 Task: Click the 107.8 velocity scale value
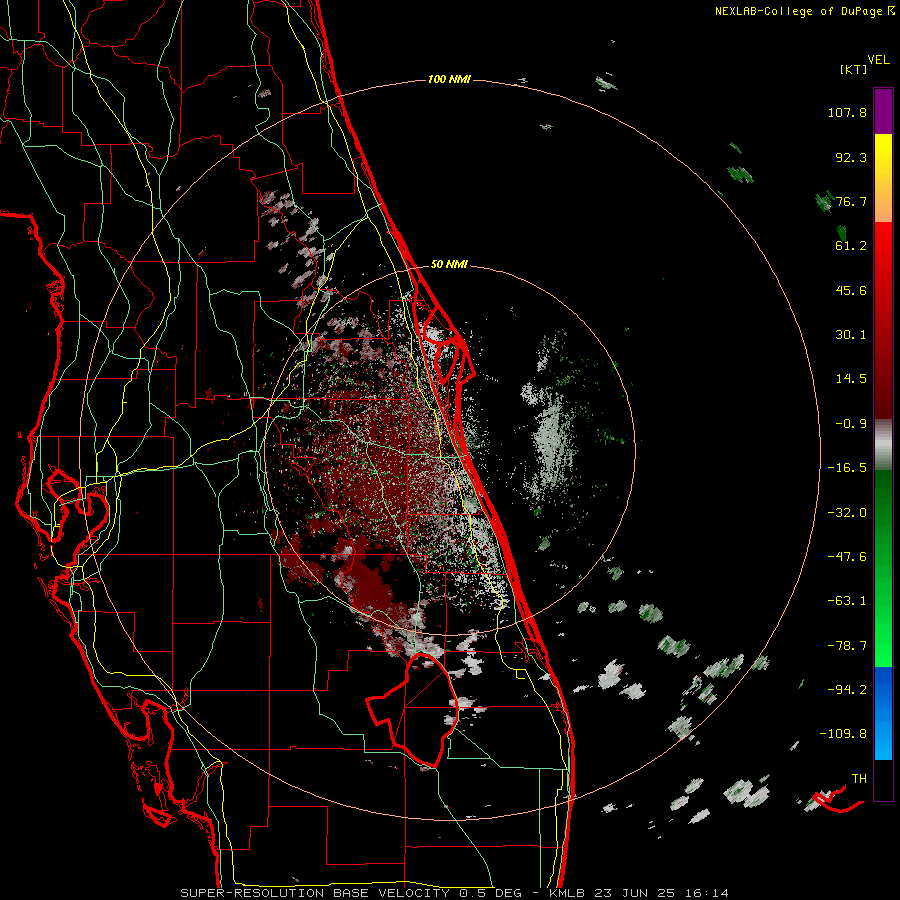coord(847,112)
